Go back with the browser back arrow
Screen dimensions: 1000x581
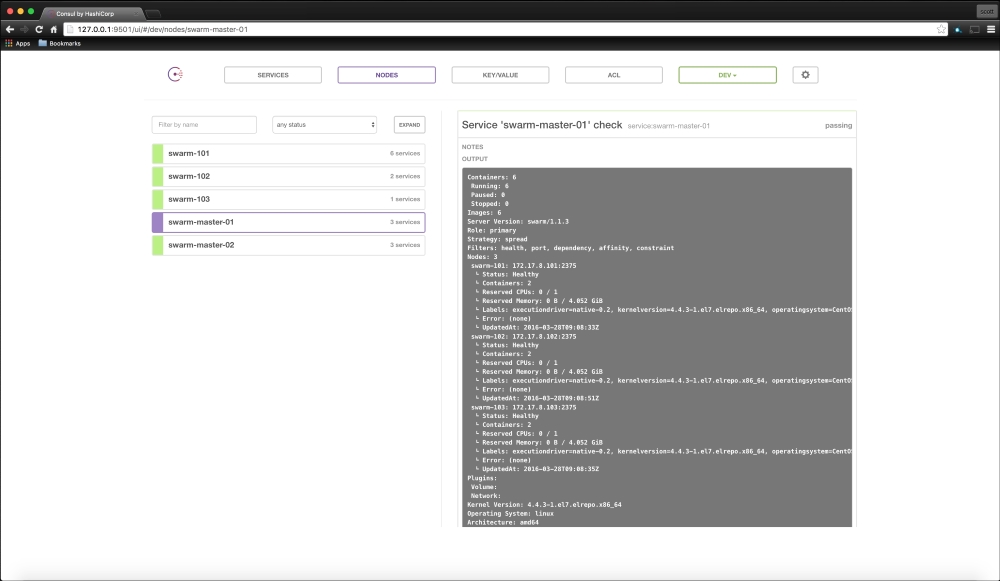coord(10,29)
